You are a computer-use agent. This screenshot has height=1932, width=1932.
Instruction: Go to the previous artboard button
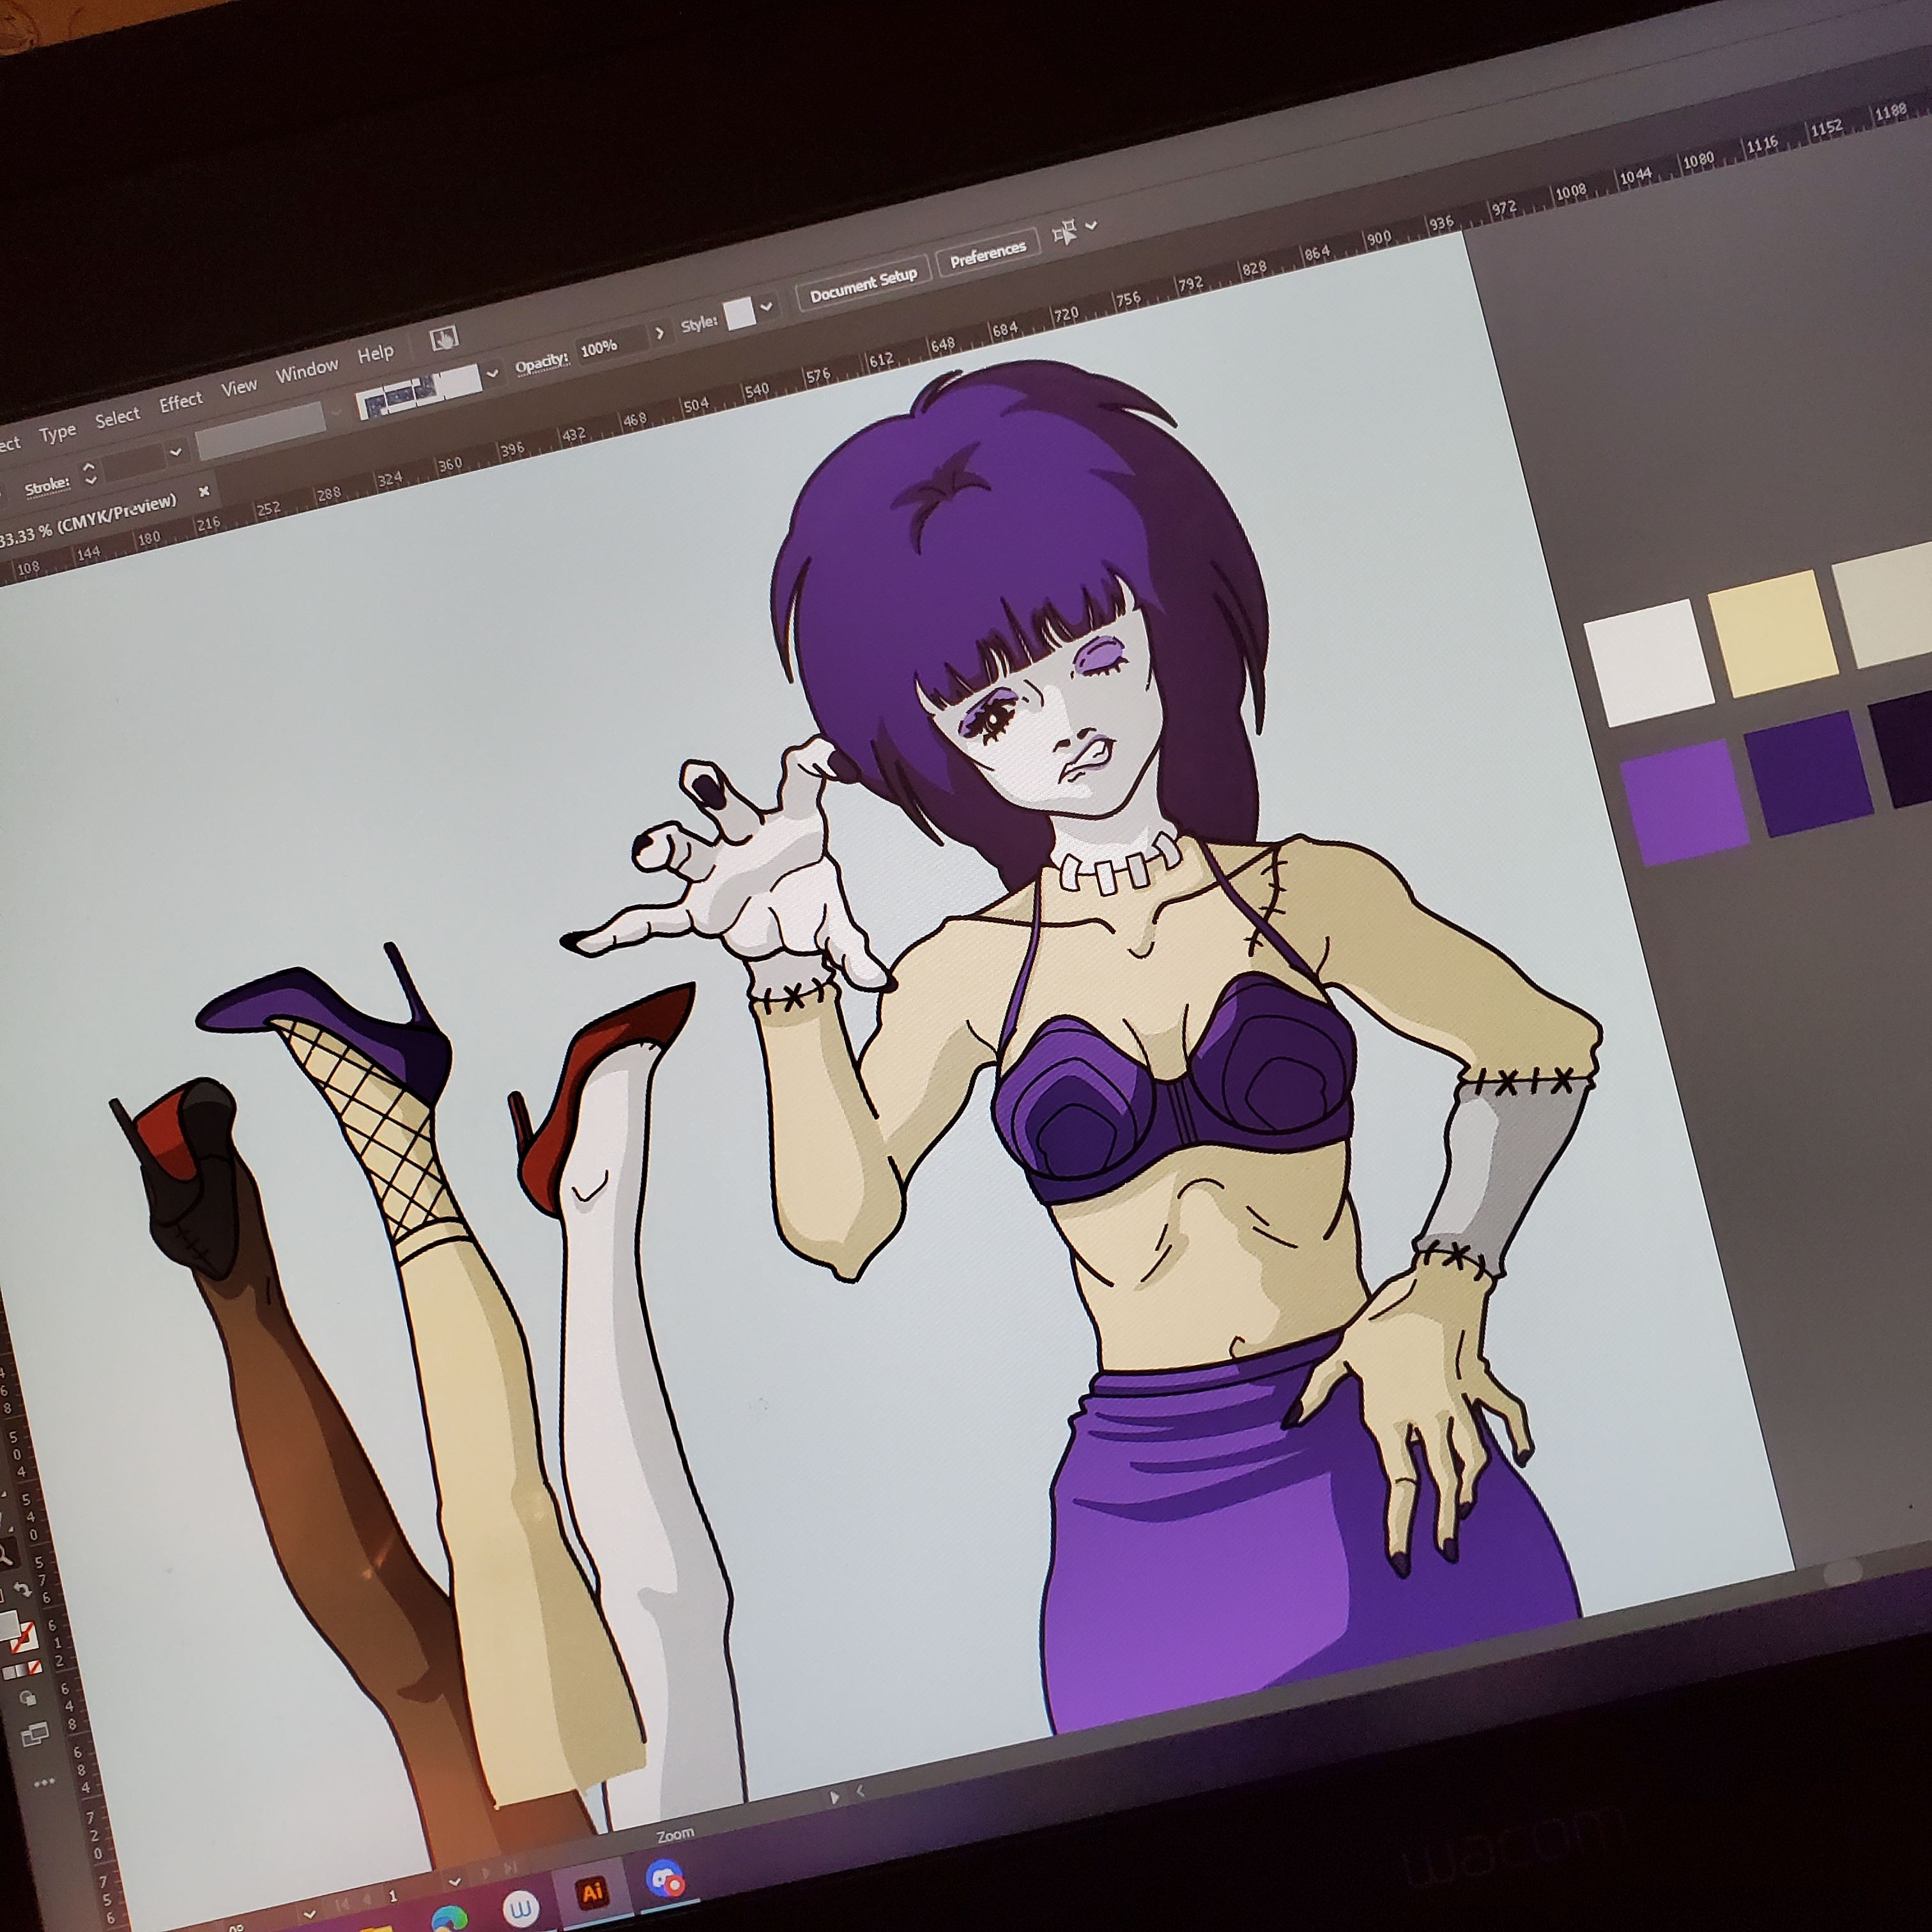pos(366,1900)
